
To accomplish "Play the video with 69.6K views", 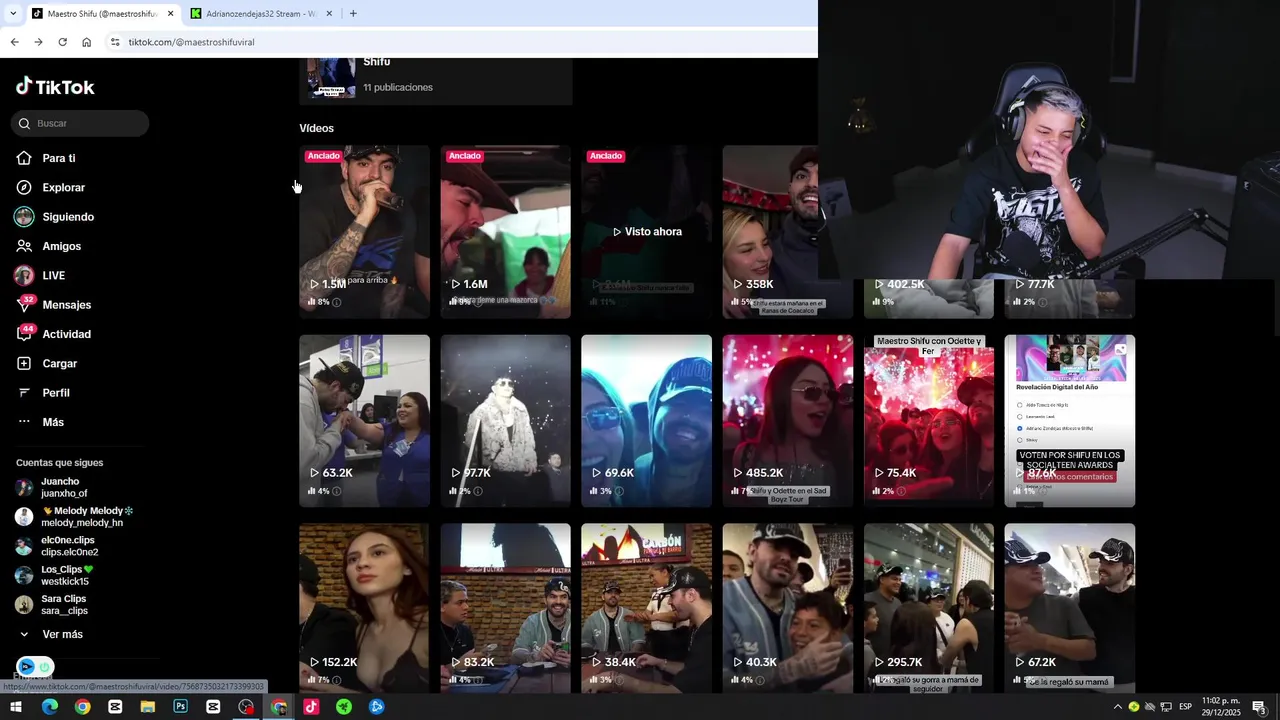I will point(646,421).
